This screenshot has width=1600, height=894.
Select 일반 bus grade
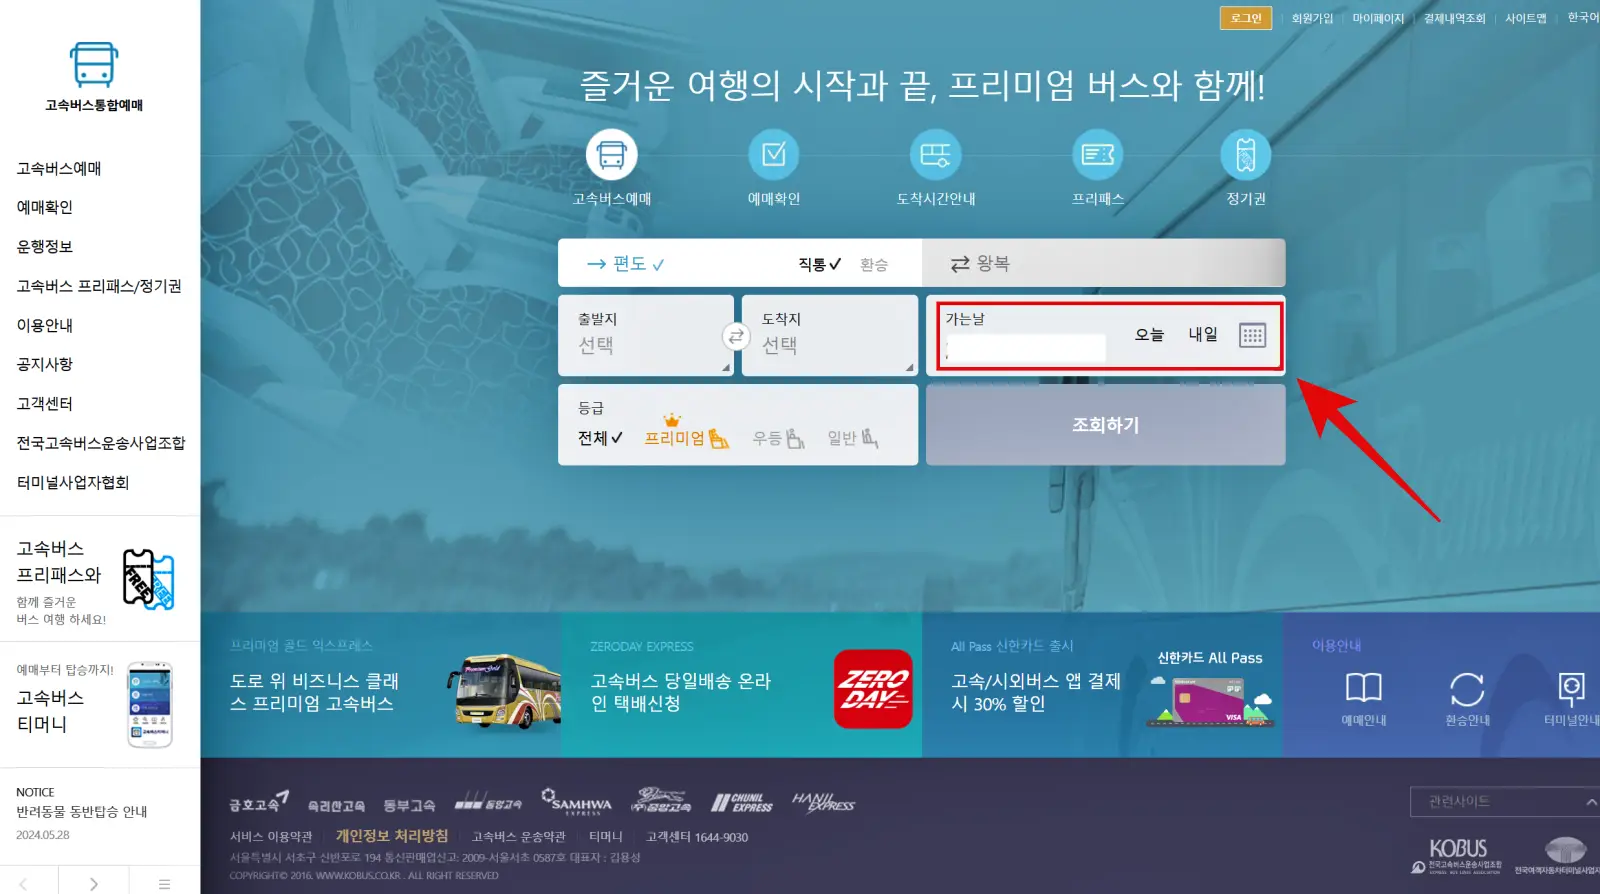coord(852,438)
